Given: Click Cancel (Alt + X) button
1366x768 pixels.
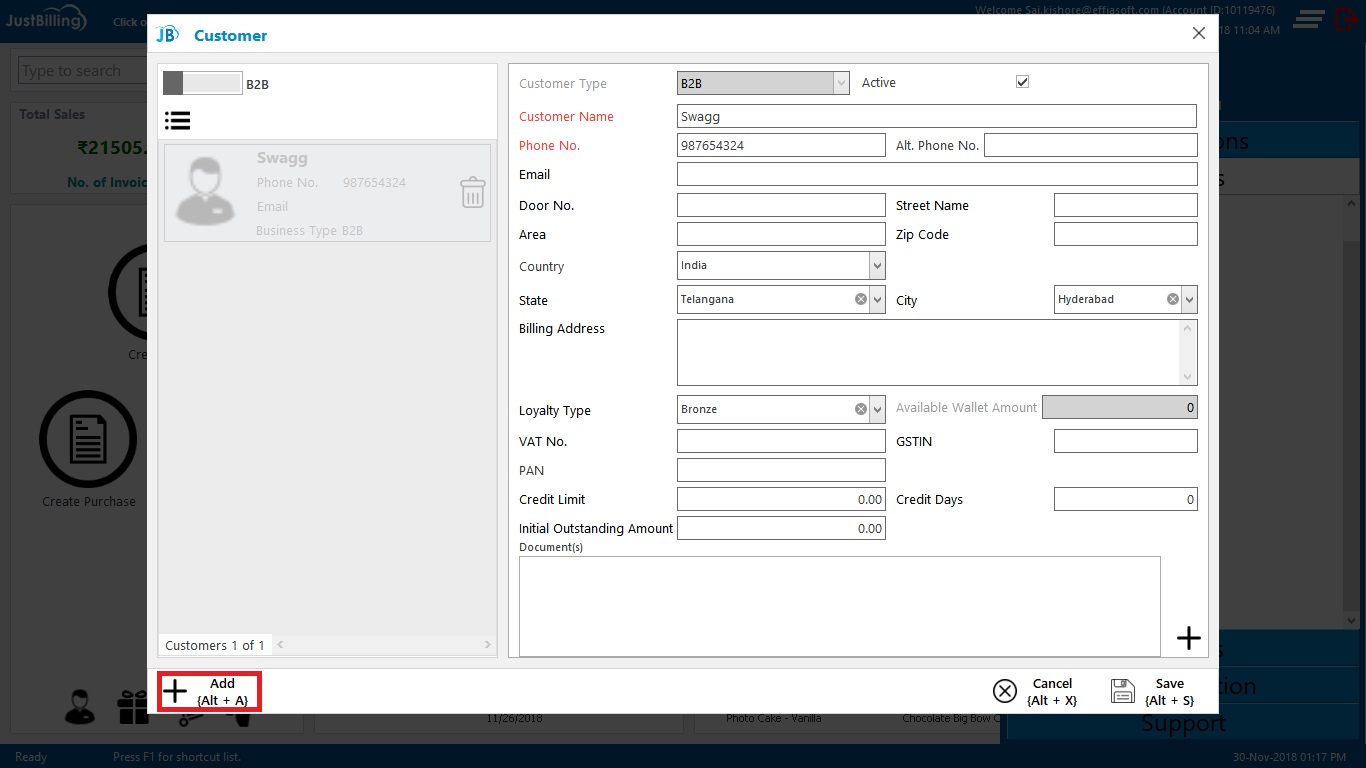Looking at the screenshot, I should point(1035,692).
